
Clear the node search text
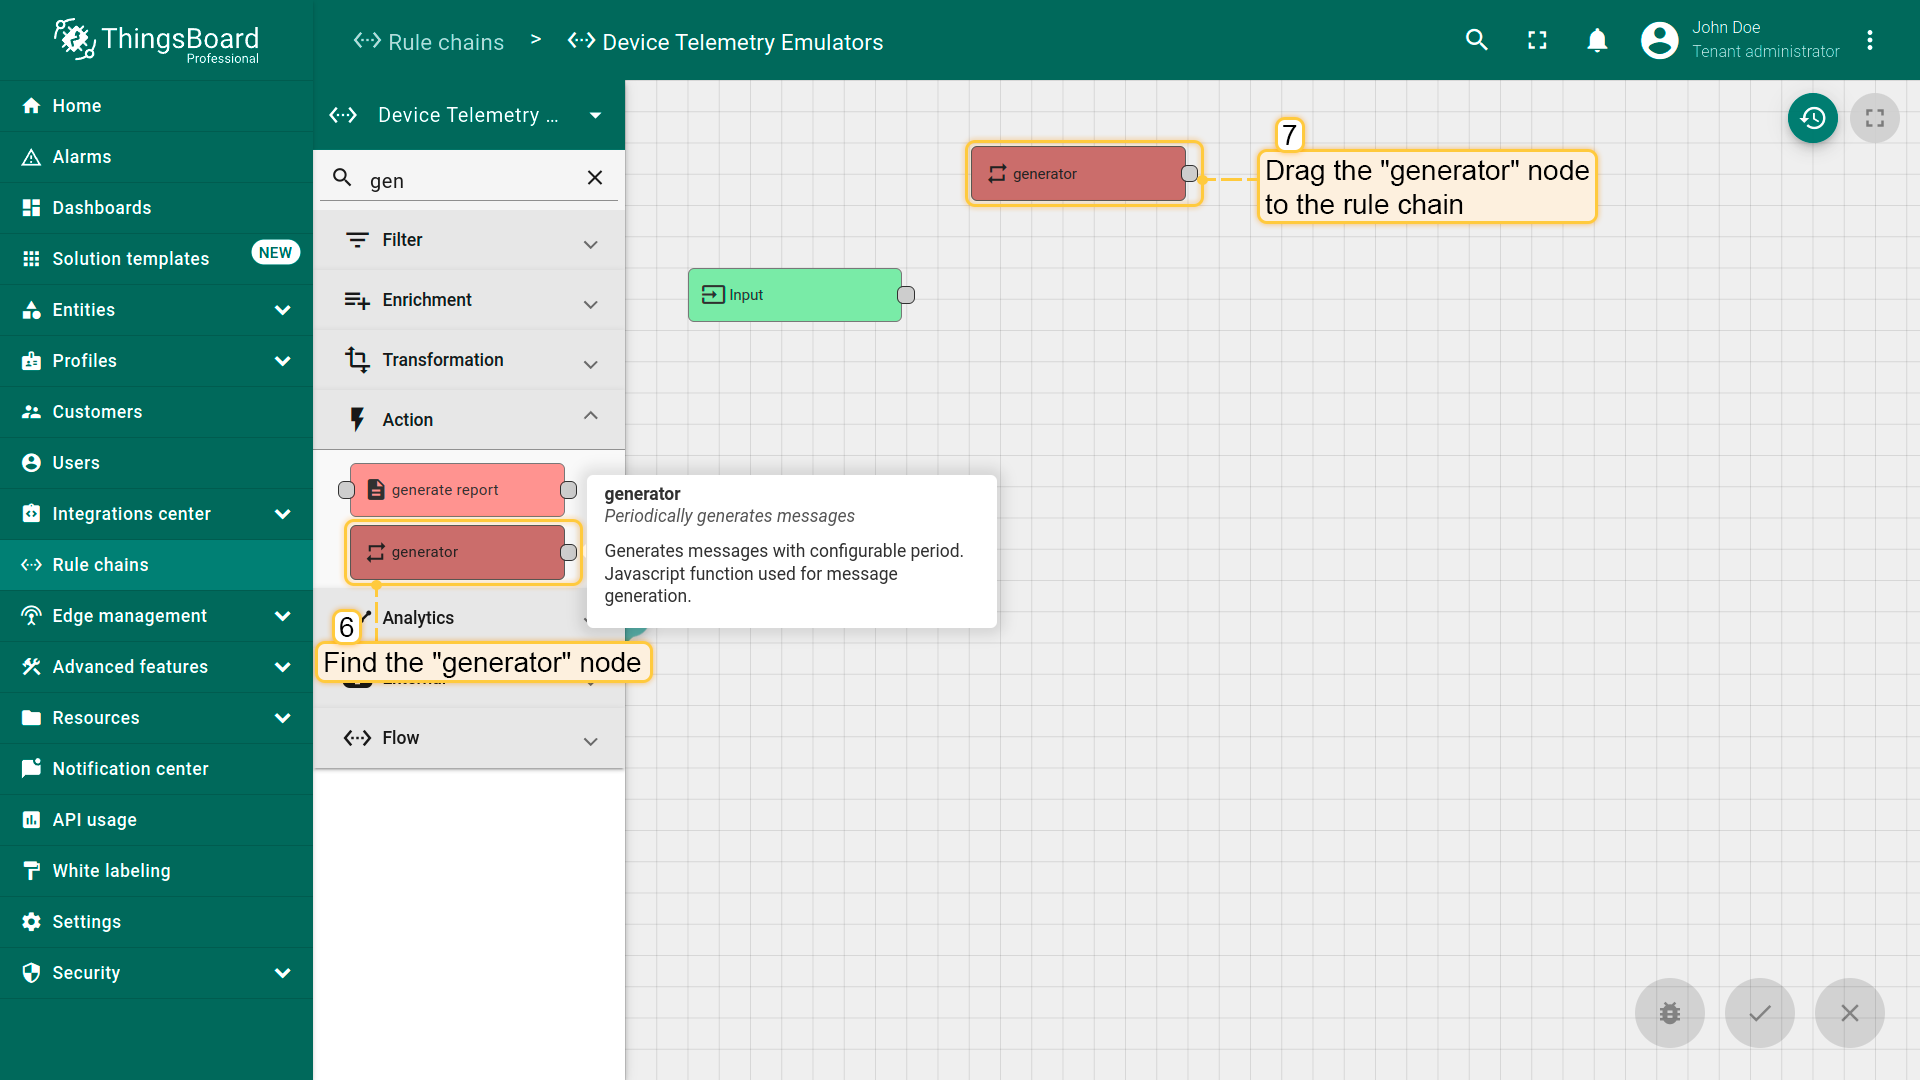pyautogui.click(x=595, y=178)
